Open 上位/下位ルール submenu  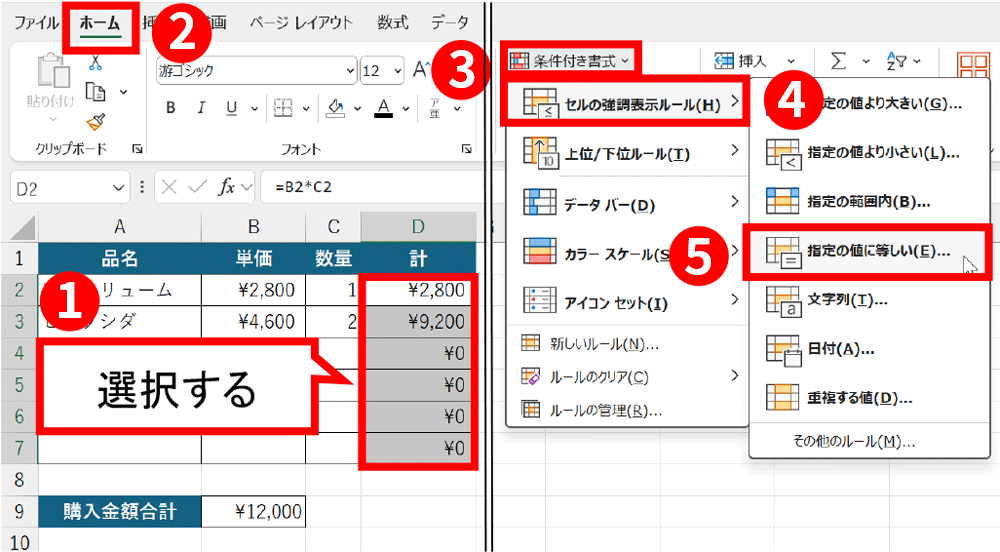627,153
